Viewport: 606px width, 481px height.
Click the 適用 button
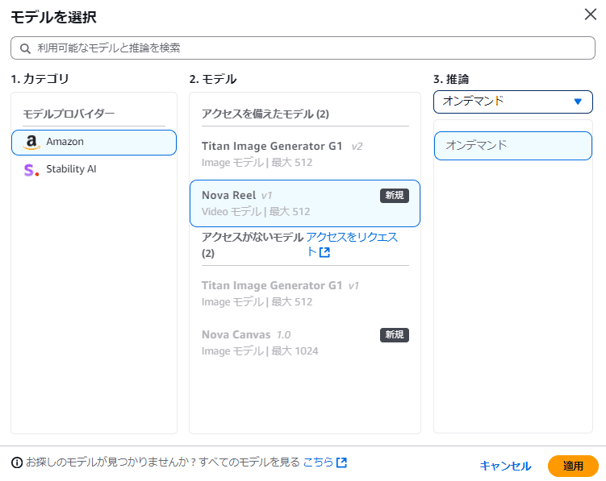click(573, 466)
